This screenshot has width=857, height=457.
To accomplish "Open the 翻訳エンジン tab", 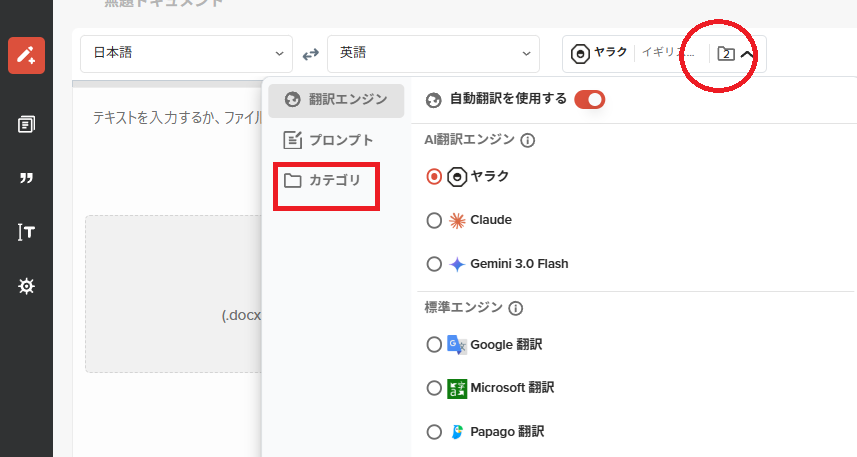I will (x=336, y=100).
